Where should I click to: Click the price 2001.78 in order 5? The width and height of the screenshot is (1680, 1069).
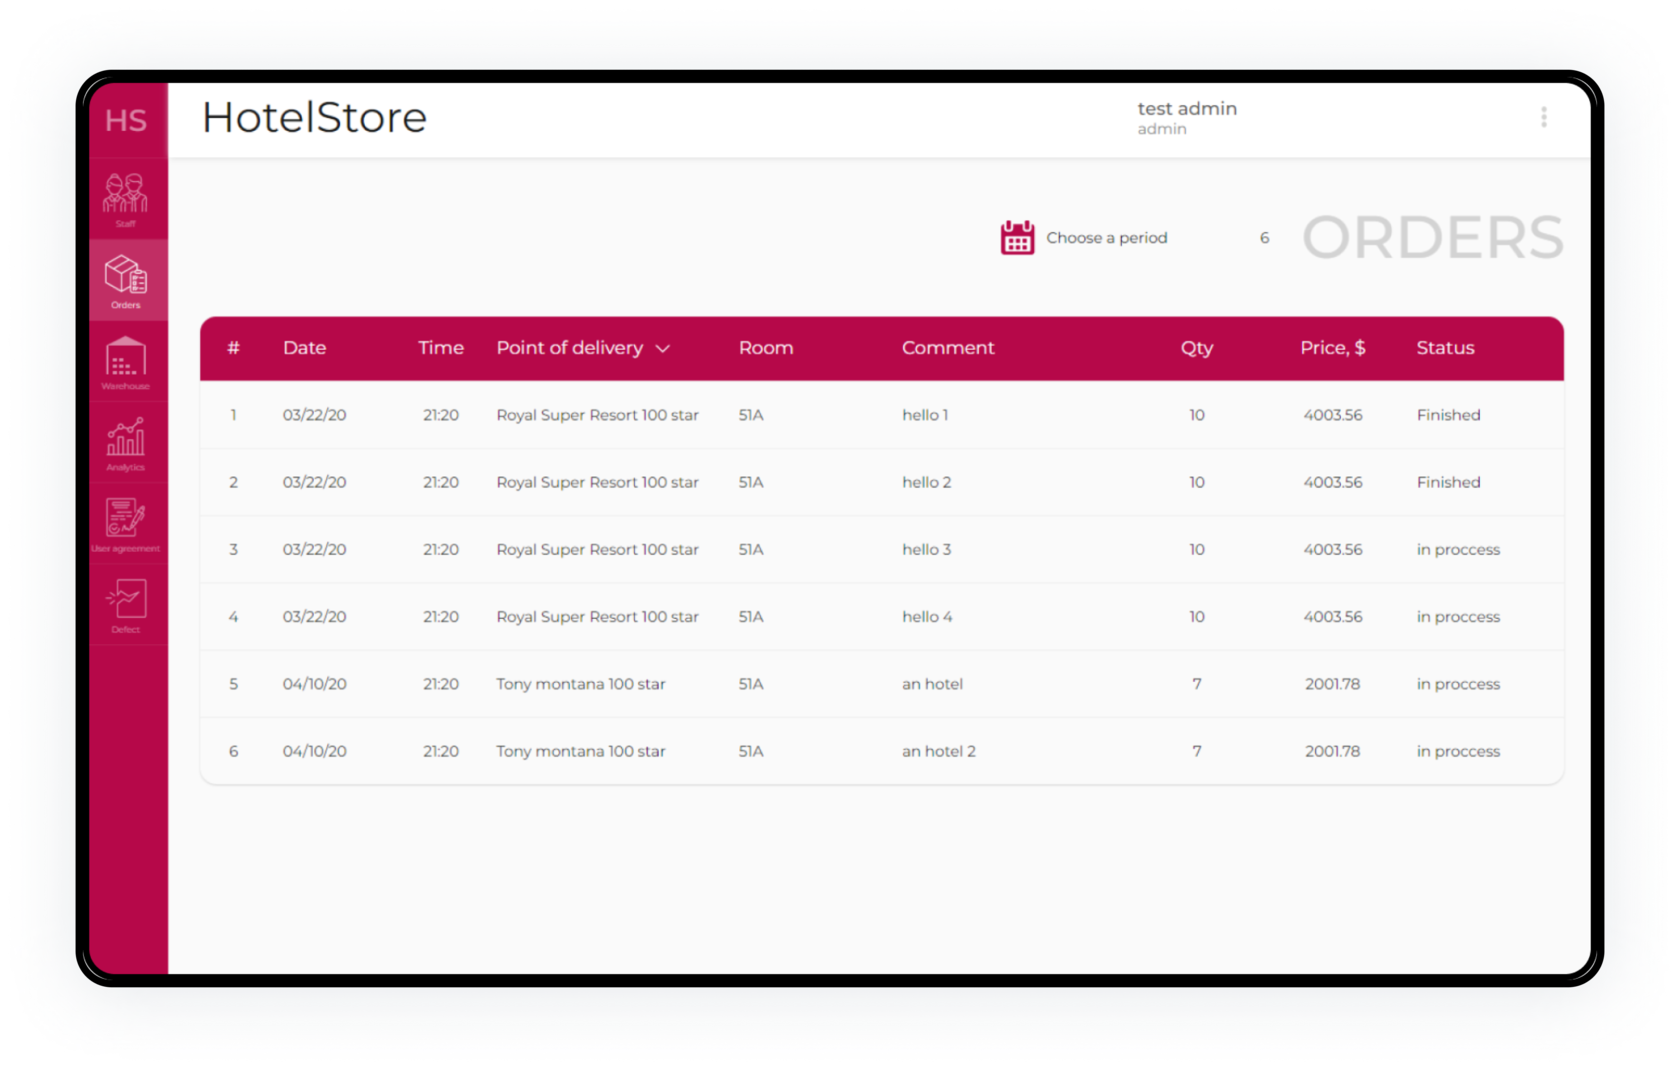click(x=1332, y=684)
